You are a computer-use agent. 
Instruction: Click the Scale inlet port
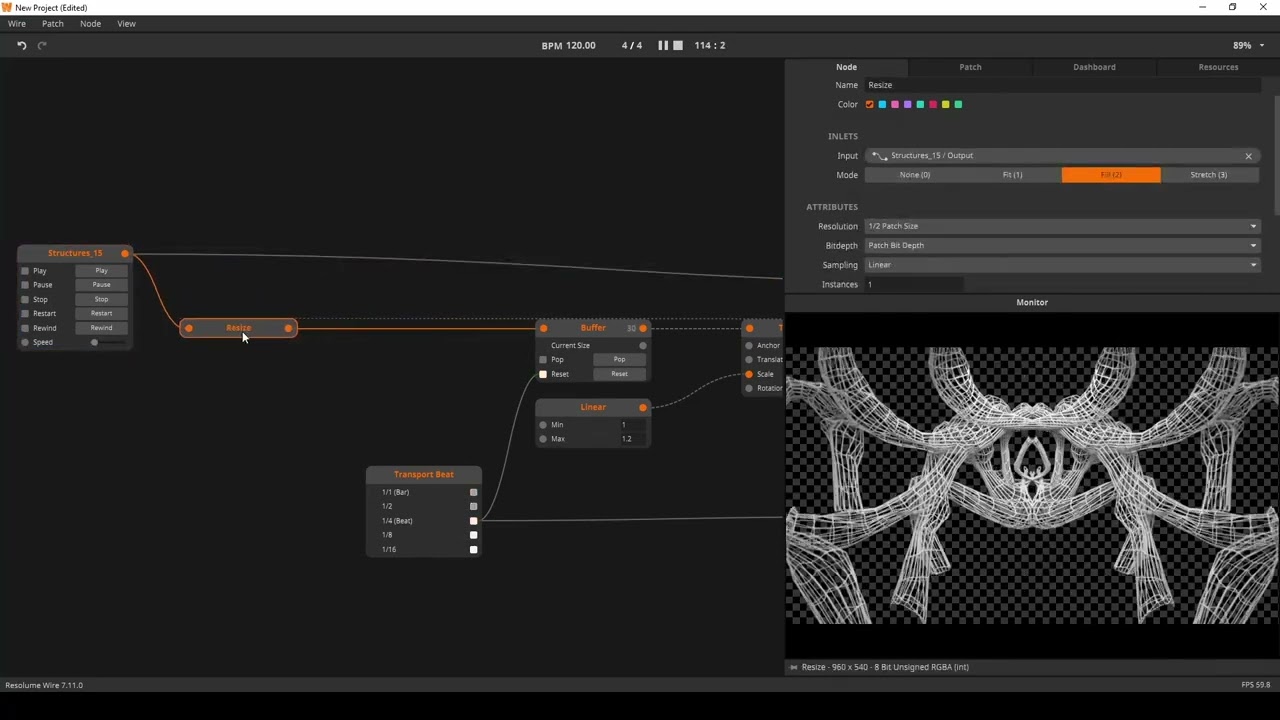(749, 374)
